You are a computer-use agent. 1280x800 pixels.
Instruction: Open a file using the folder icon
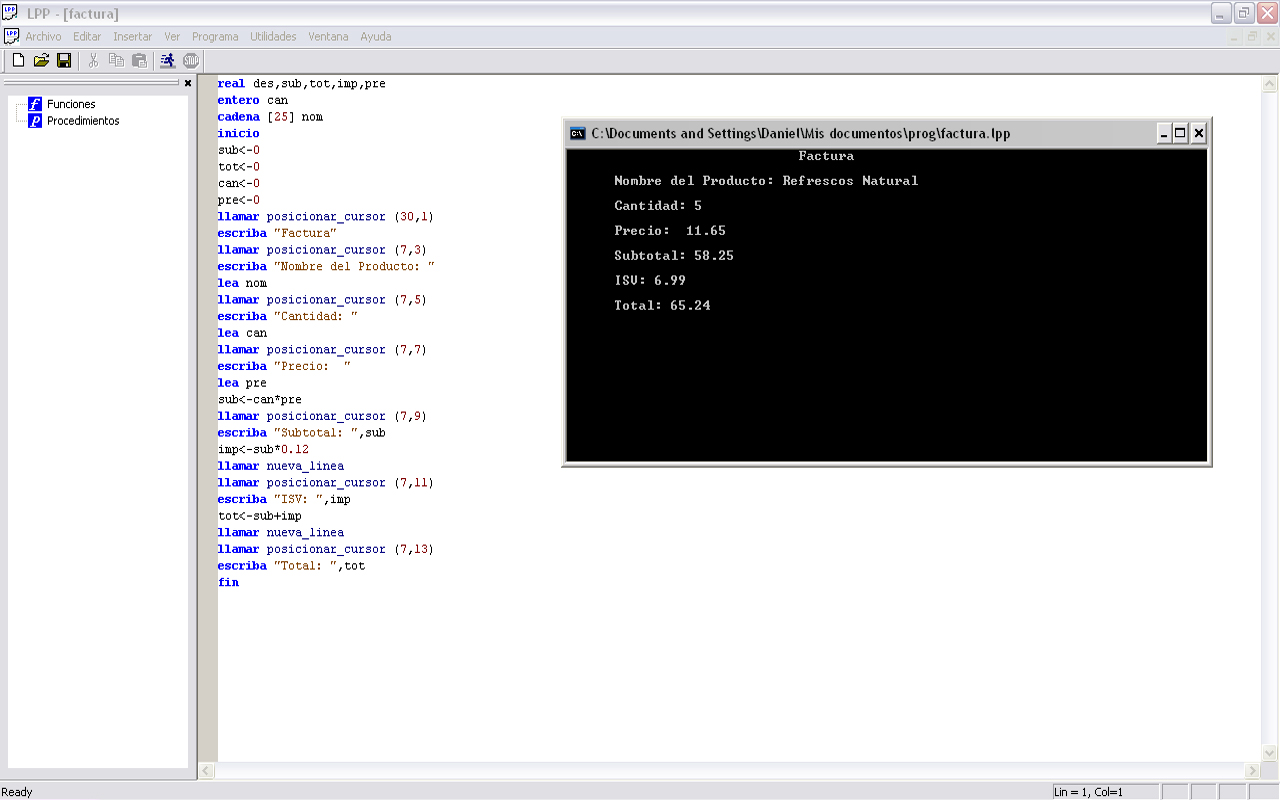click(x=41, y=61)
